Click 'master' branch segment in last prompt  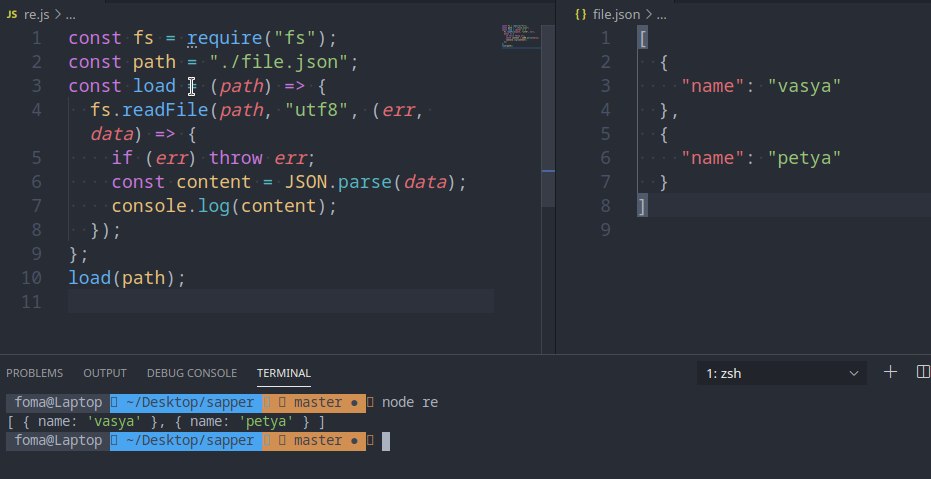(x=318, y=441)
